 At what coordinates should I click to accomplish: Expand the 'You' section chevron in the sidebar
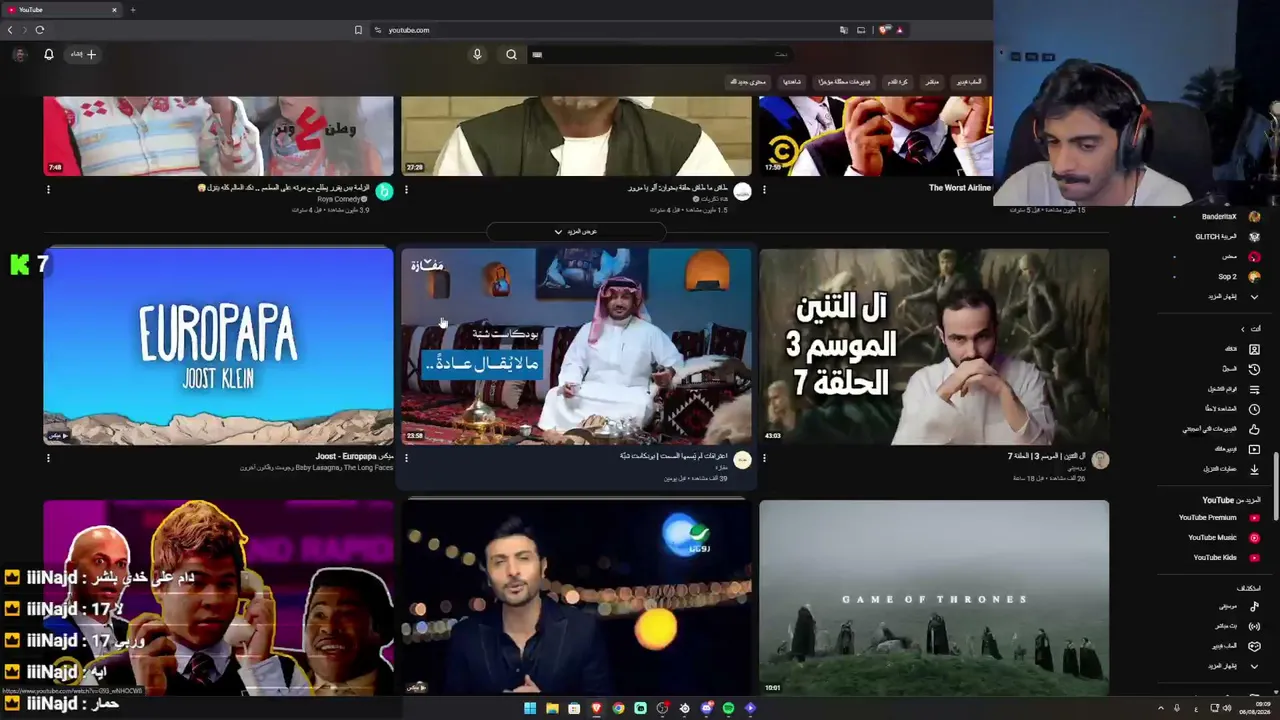pyautogui.click(x=1243, y=329)
